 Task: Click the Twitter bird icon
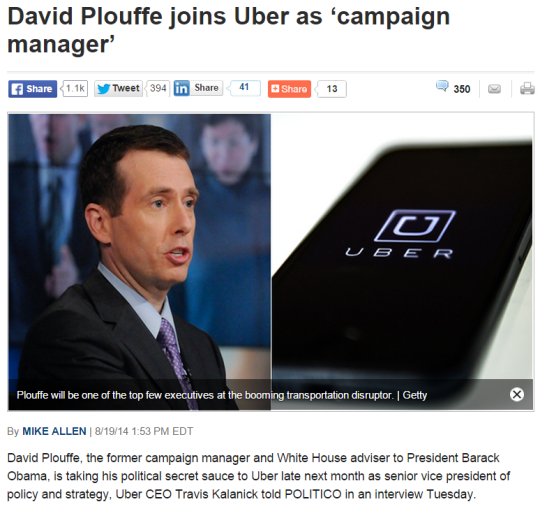(x=103, y=89)
